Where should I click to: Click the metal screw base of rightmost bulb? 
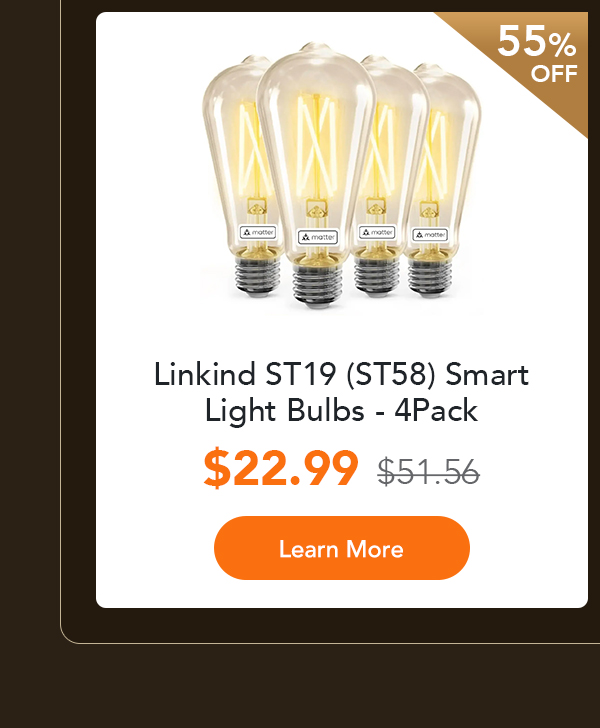tap(430, 278)
